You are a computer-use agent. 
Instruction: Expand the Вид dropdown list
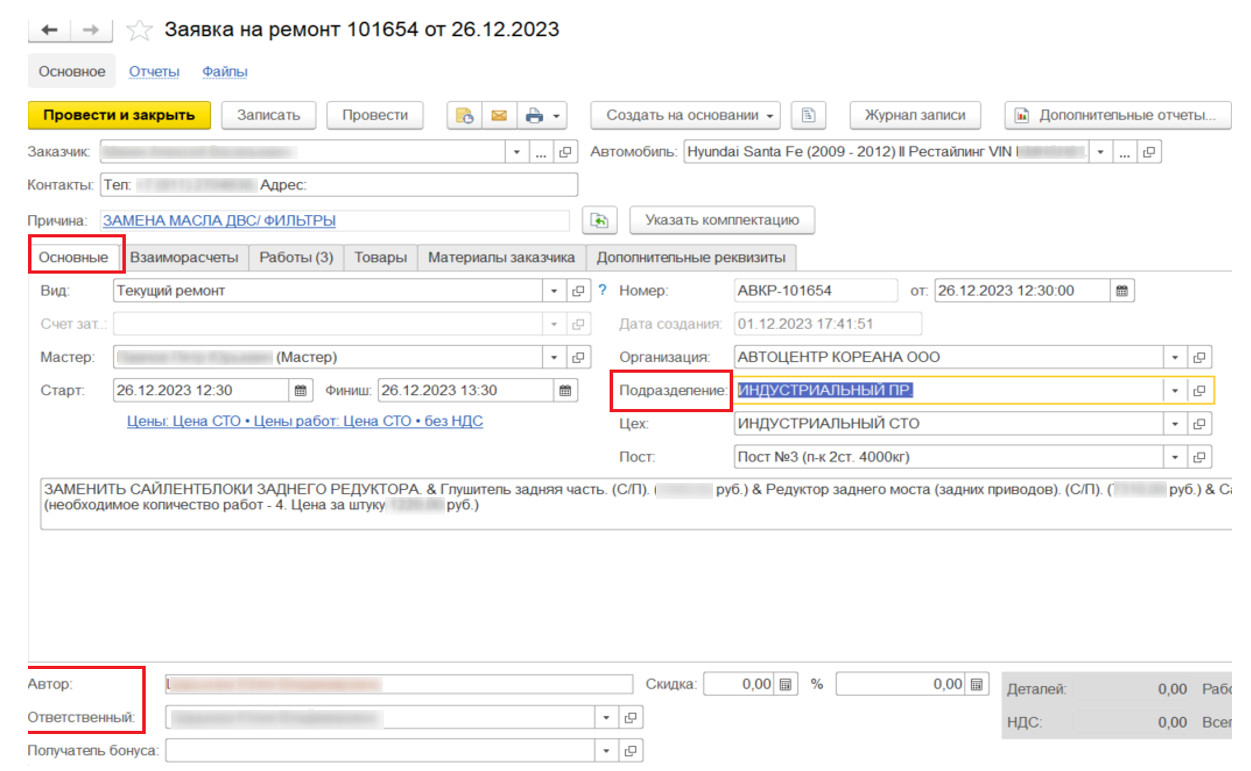(555, 291)
